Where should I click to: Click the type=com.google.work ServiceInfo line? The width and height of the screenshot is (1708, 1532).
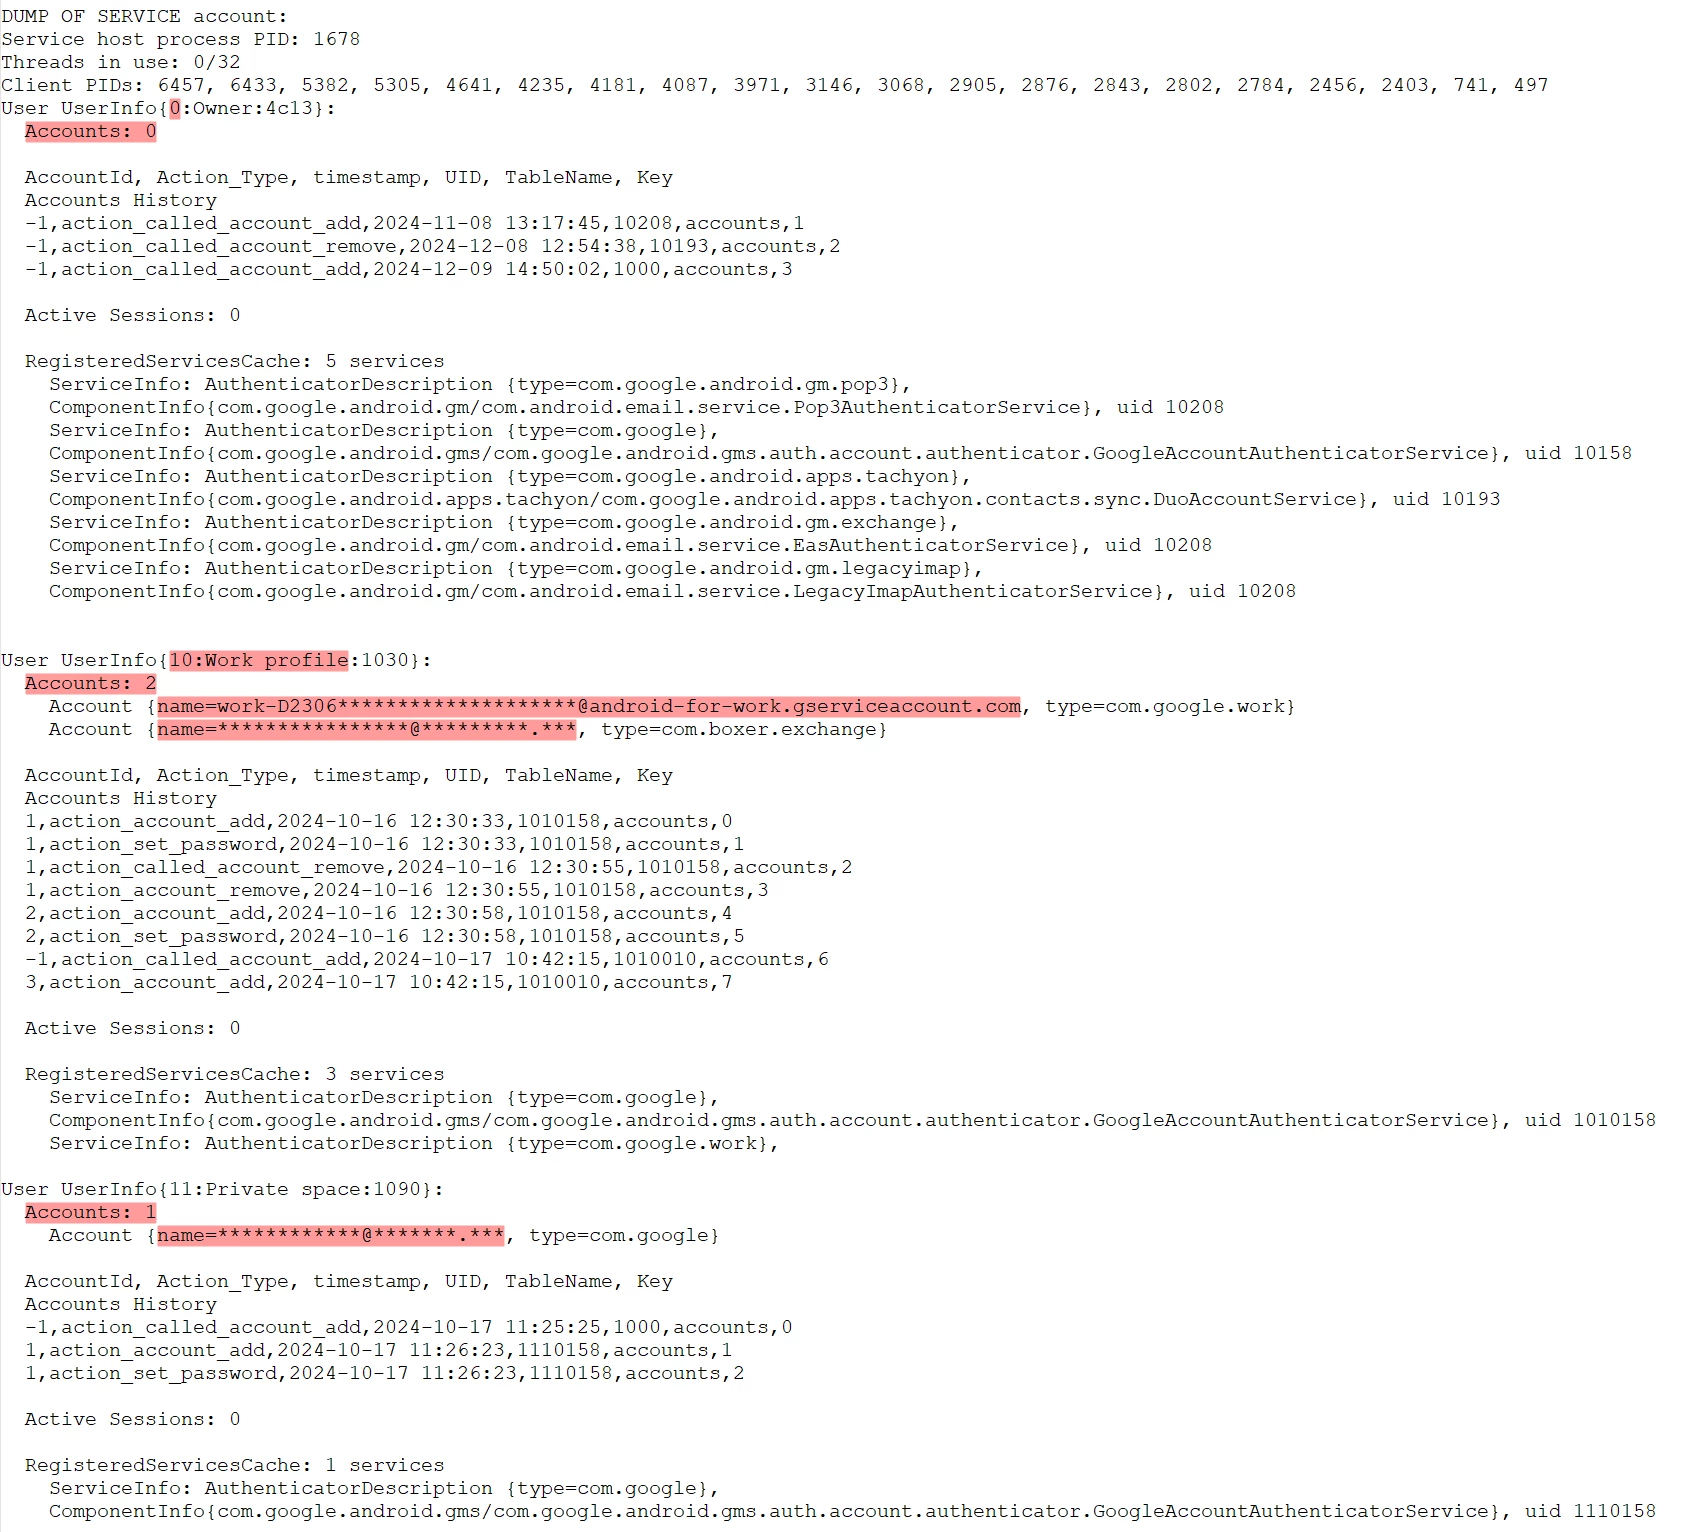(414, 1143)
